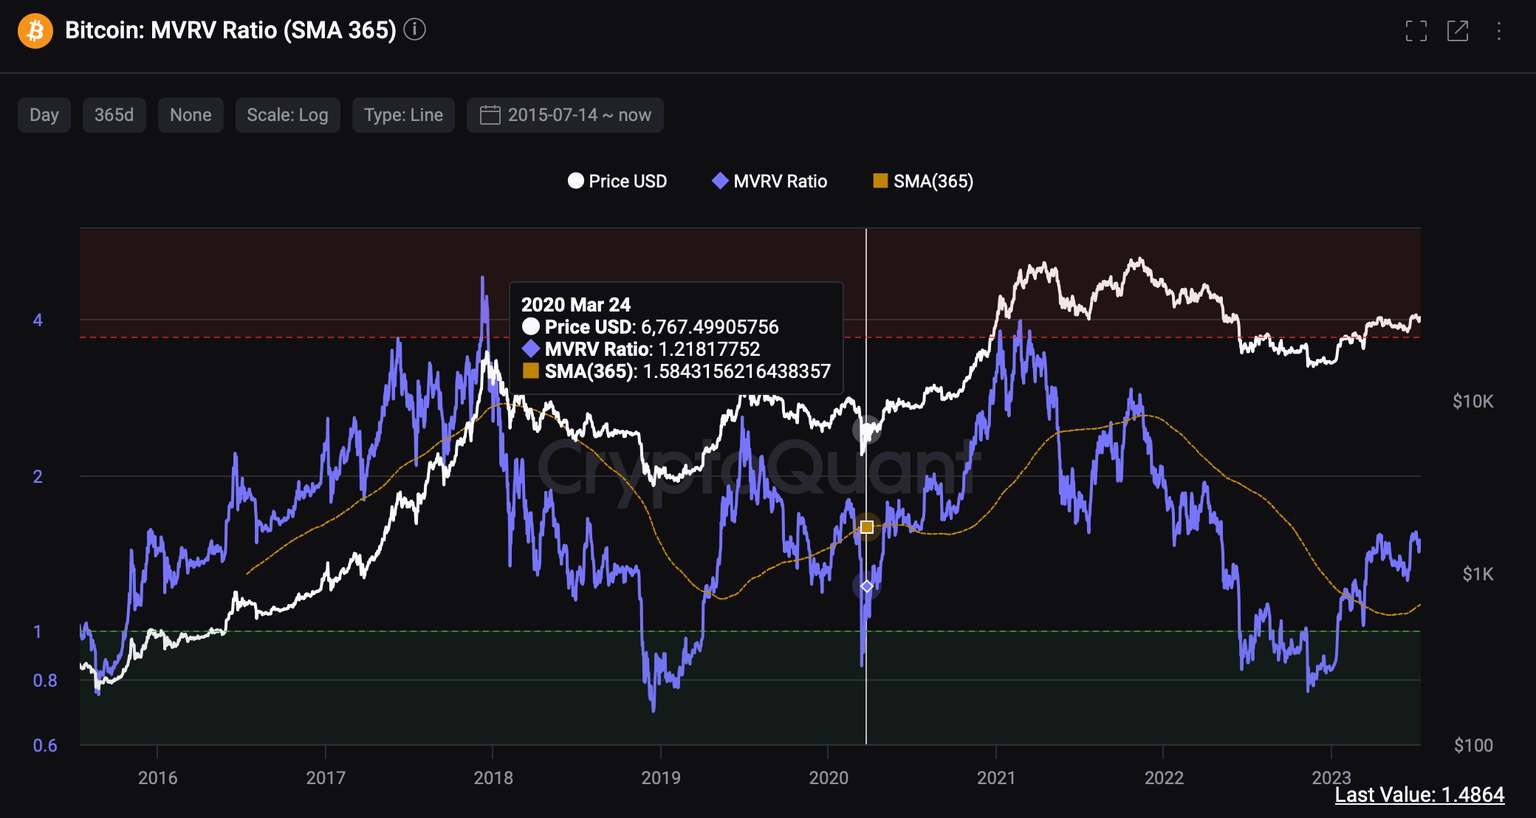The height and width of the screenshot is (818, 1536).
Task: Click the 2020 Mar 24 tooltip box
Action: [676, 338]
